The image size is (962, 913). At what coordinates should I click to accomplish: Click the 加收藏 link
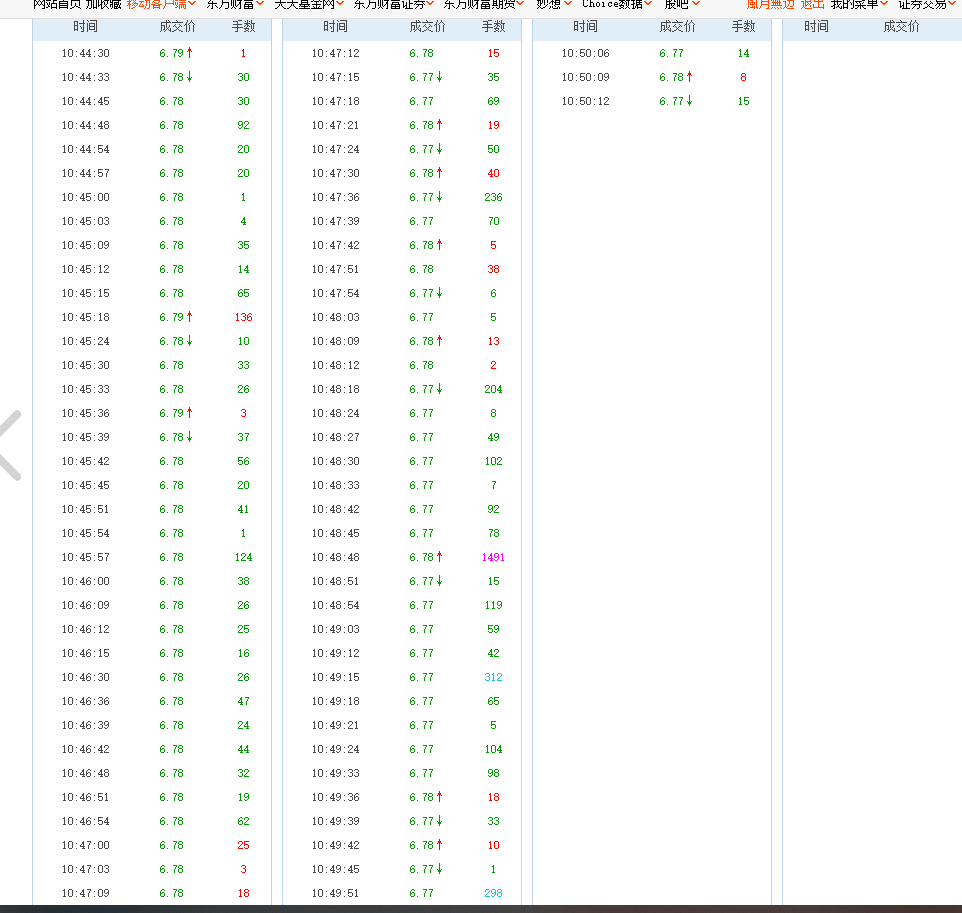(104, 4)
